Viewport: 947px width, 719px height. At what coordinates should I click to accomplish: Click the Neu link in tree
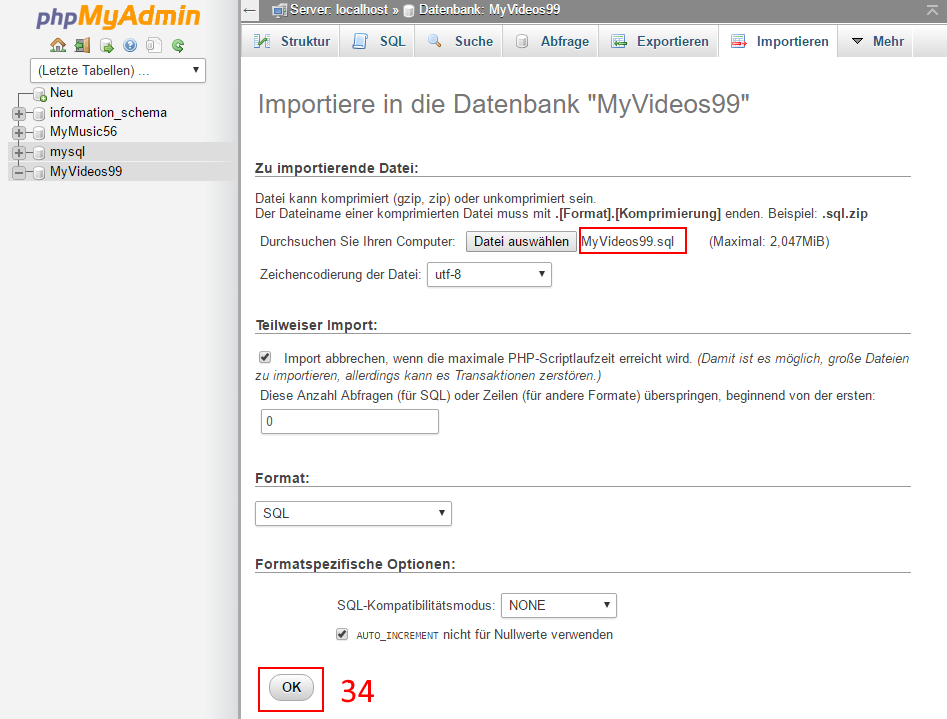(62, 92)
